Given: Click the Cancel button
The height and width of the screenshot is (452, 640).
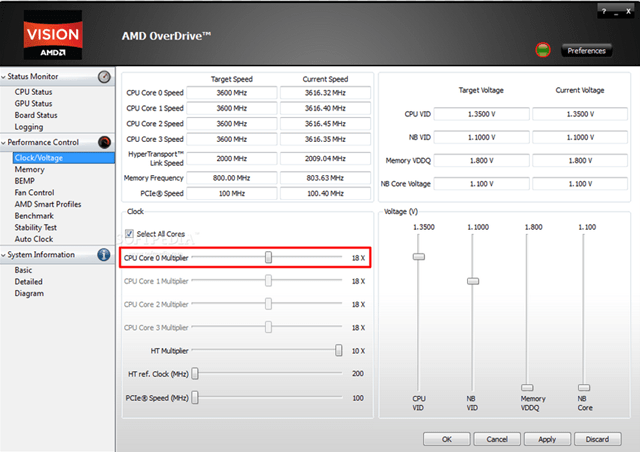Looking at the screenshot, I should tap(497, 439).
